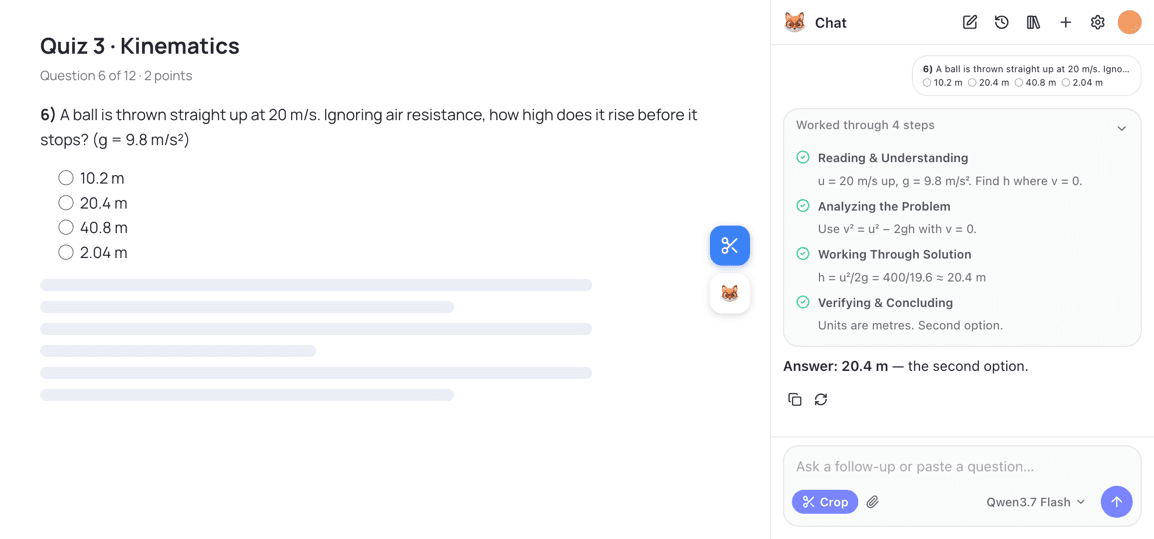Image resolution: width=1154 pixels, height=539 pixels.
Task: Click the floating fox assistant button
Action: pyautogui.click(x=729, y=294)
